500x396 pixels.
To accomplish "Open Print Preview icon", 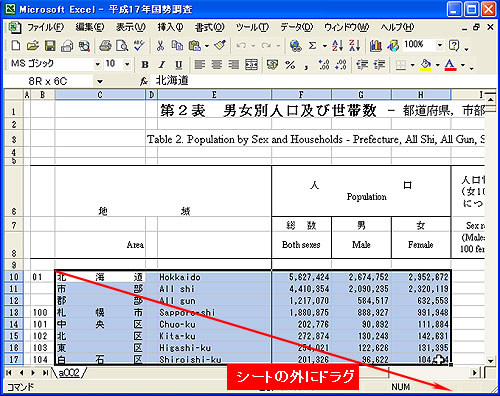I will (x=122, y=45).
